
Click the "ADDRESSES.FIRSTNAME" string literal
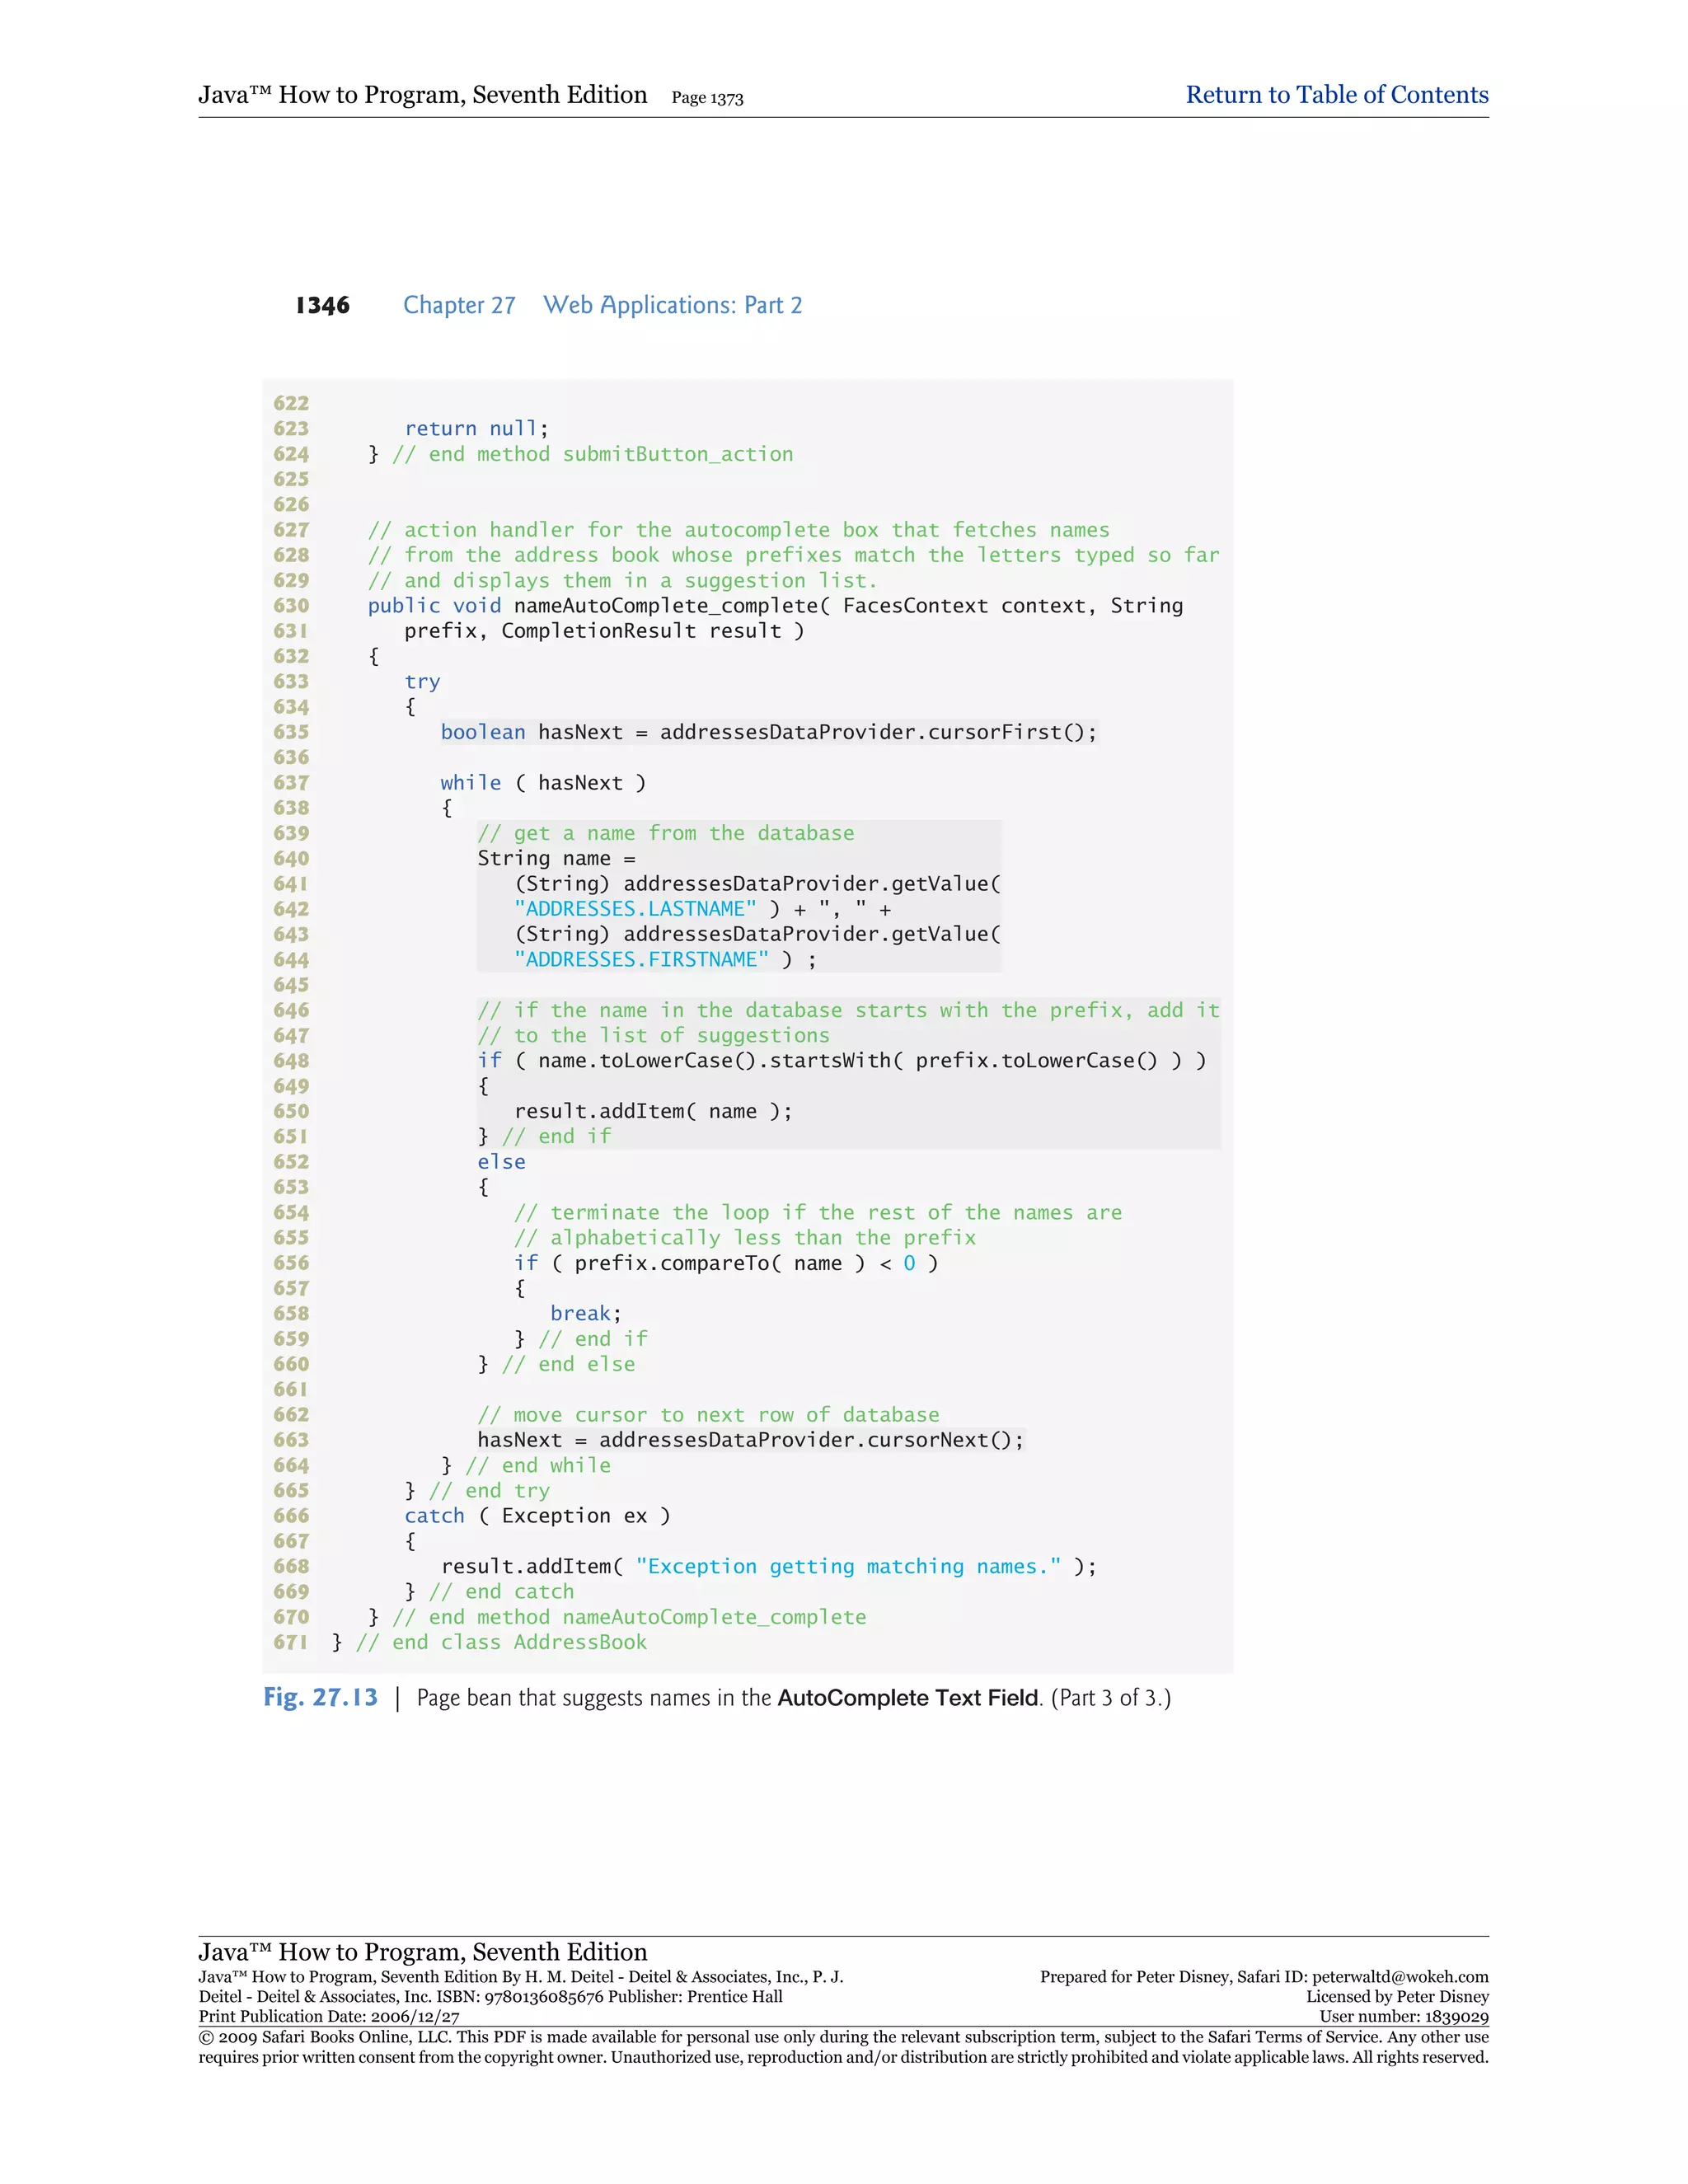[x=641, y=960]
